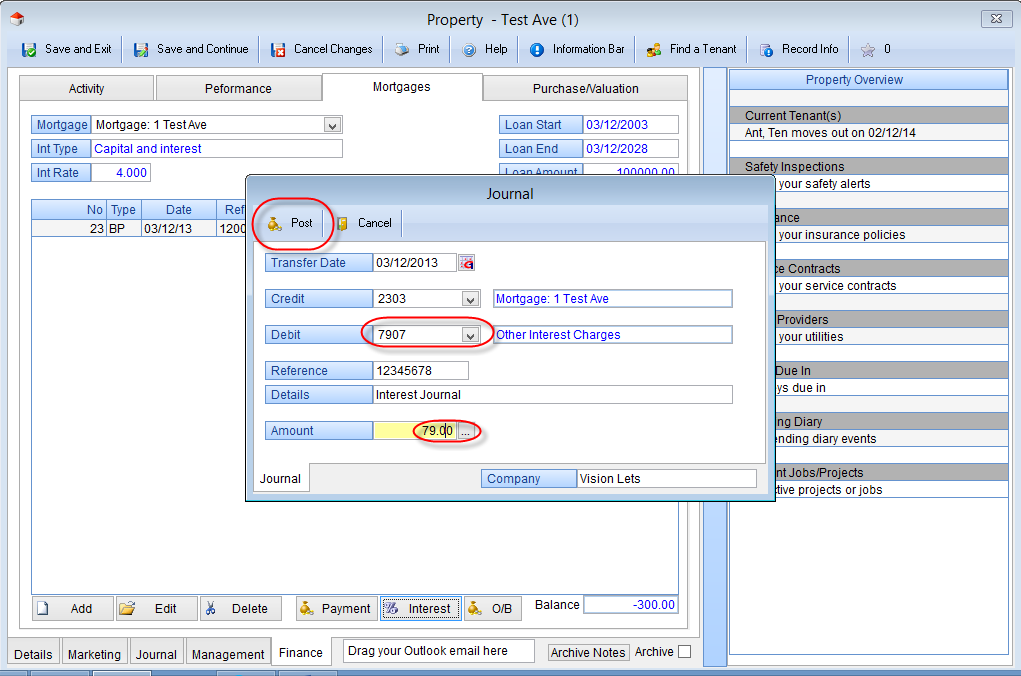Close the Property window
1021x676 pixels.
coord(996,19)
